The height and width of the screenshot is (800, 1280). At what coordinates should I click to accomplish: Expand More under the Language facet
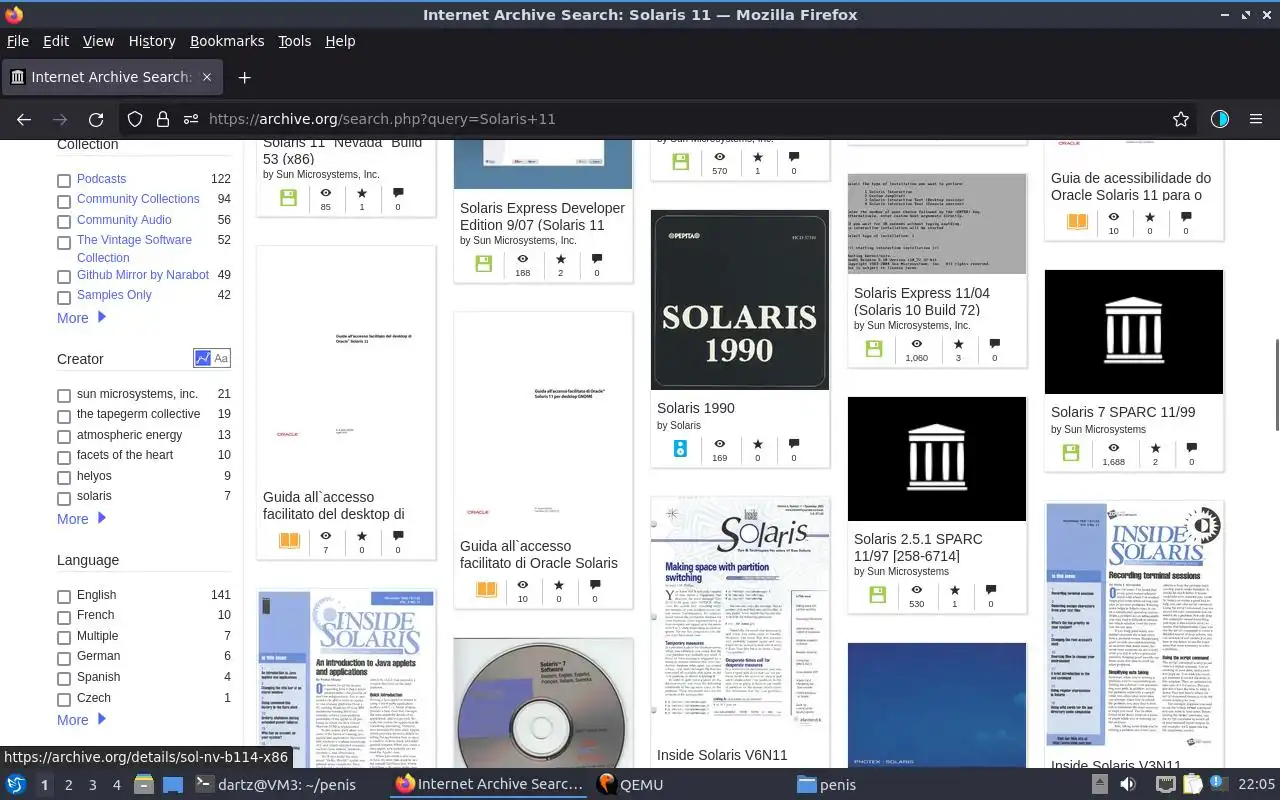[81, 720]
